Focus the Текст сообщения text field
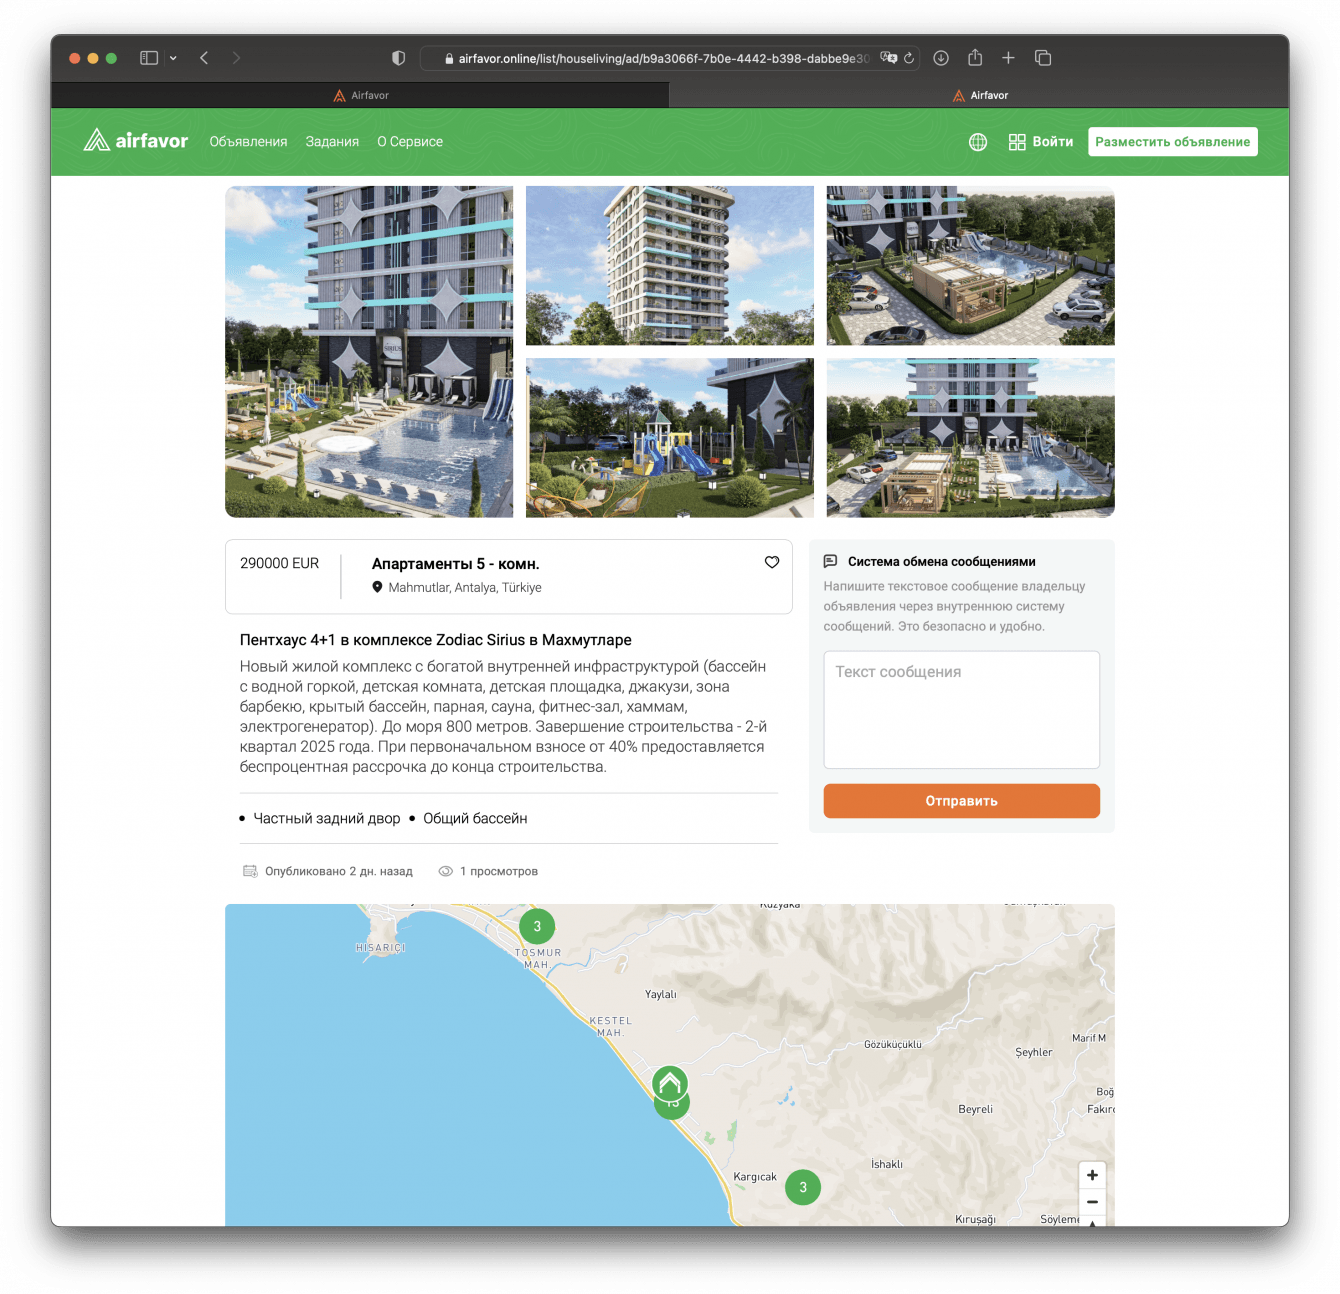This screenshot has height=1294, width=1340. (962, 710)
